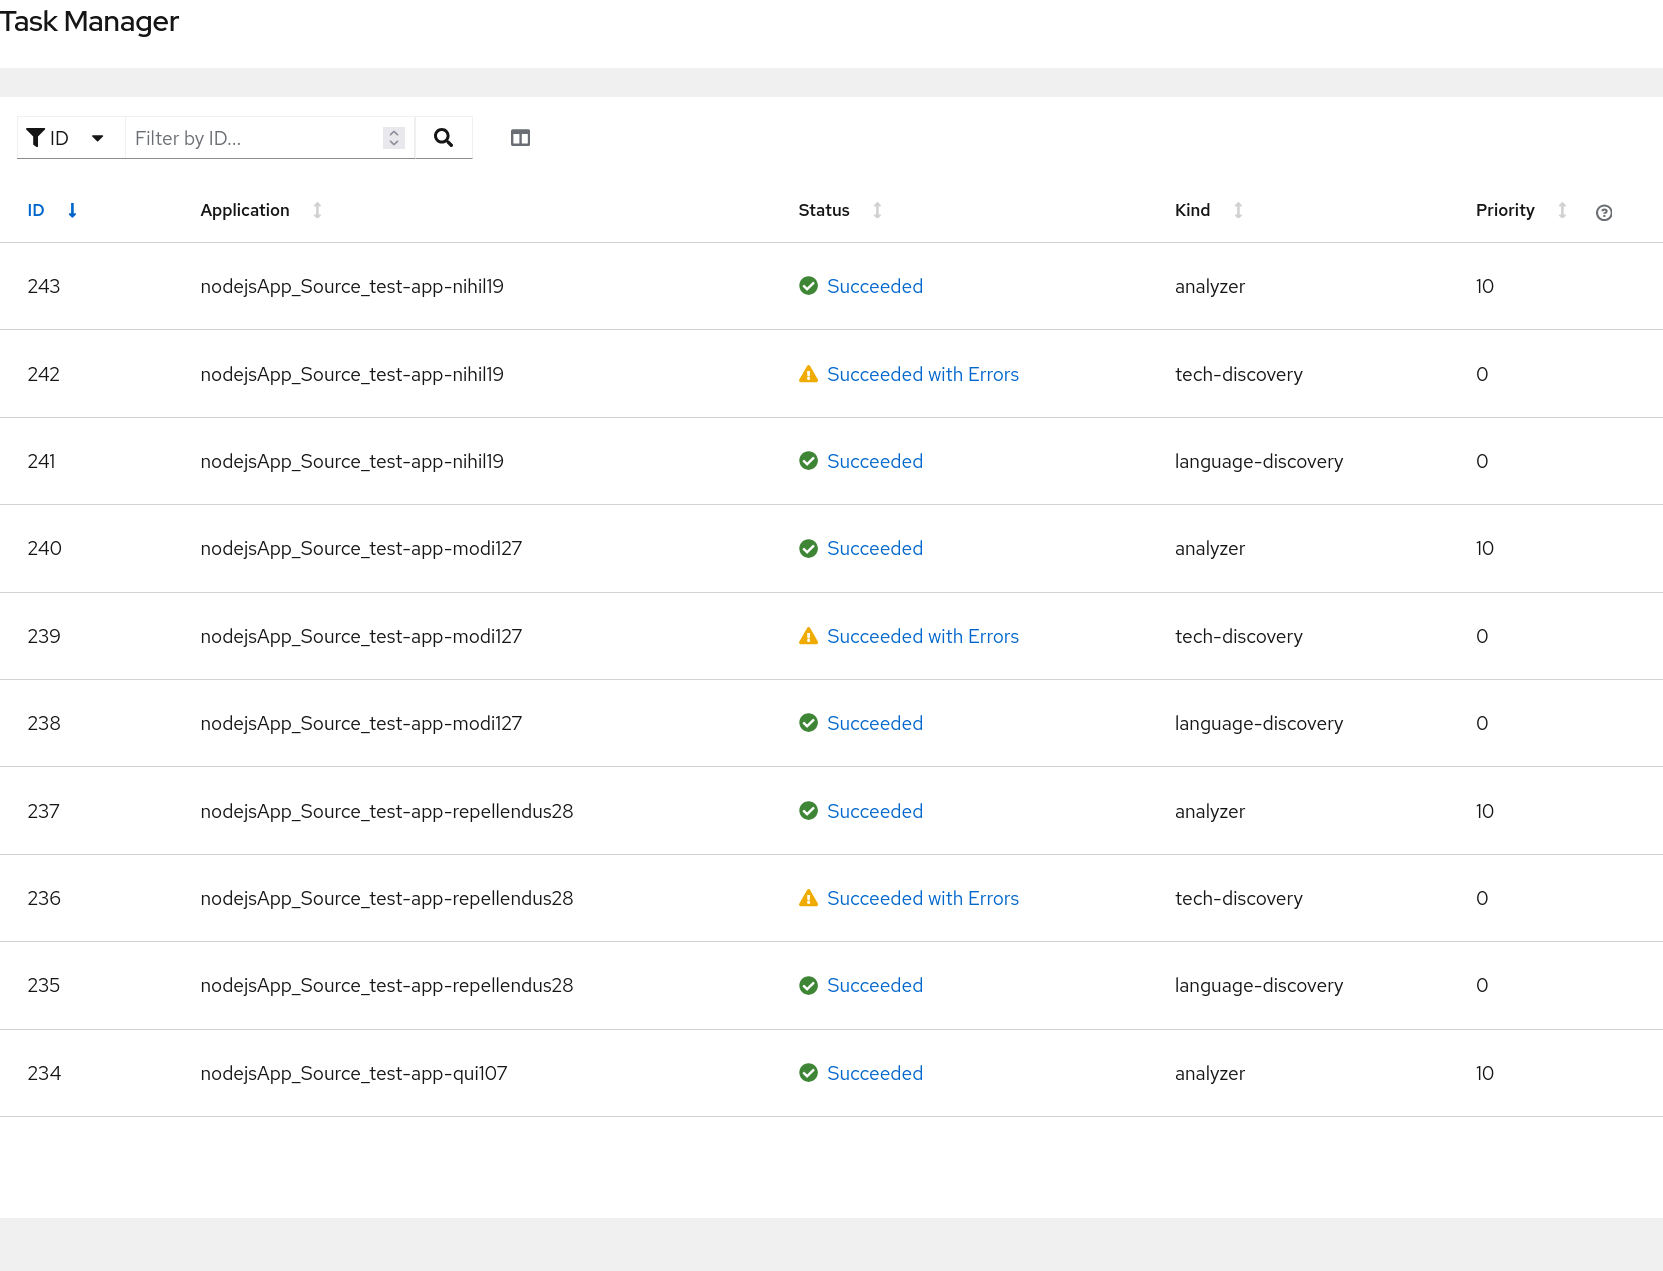Click warning triangle icon for task 239

coord(809,636)
